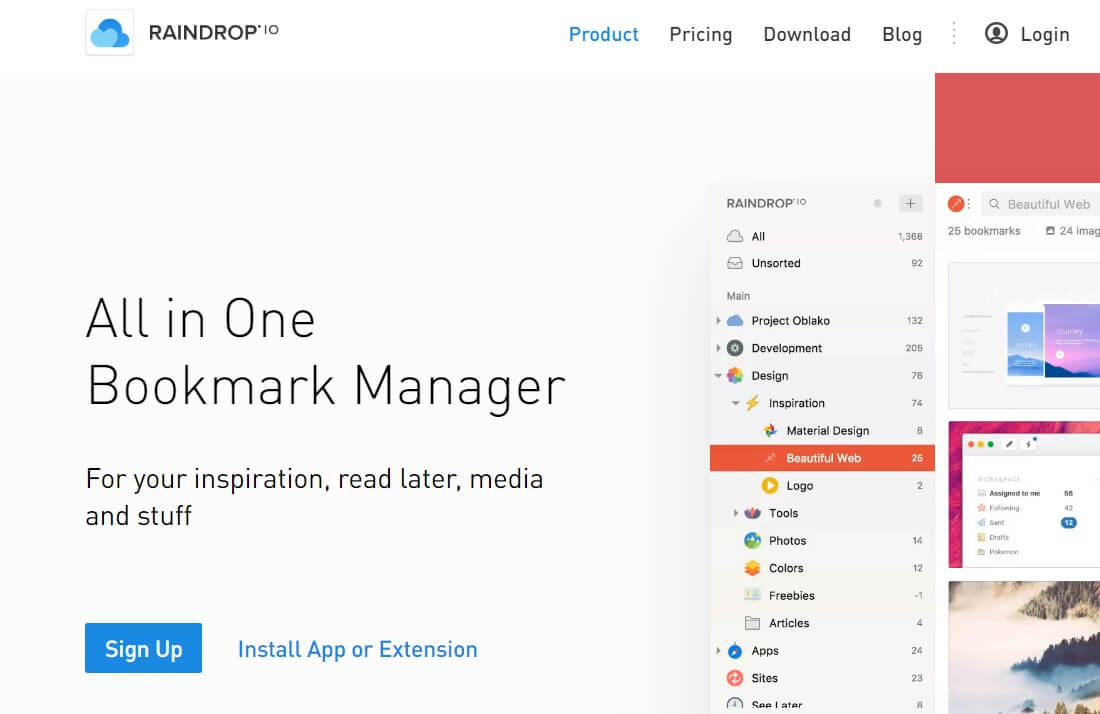Click the 25 bookmarks filter text
This screenshot has width=1100, height=714.
pyautogui.click(x=984, y=231)
